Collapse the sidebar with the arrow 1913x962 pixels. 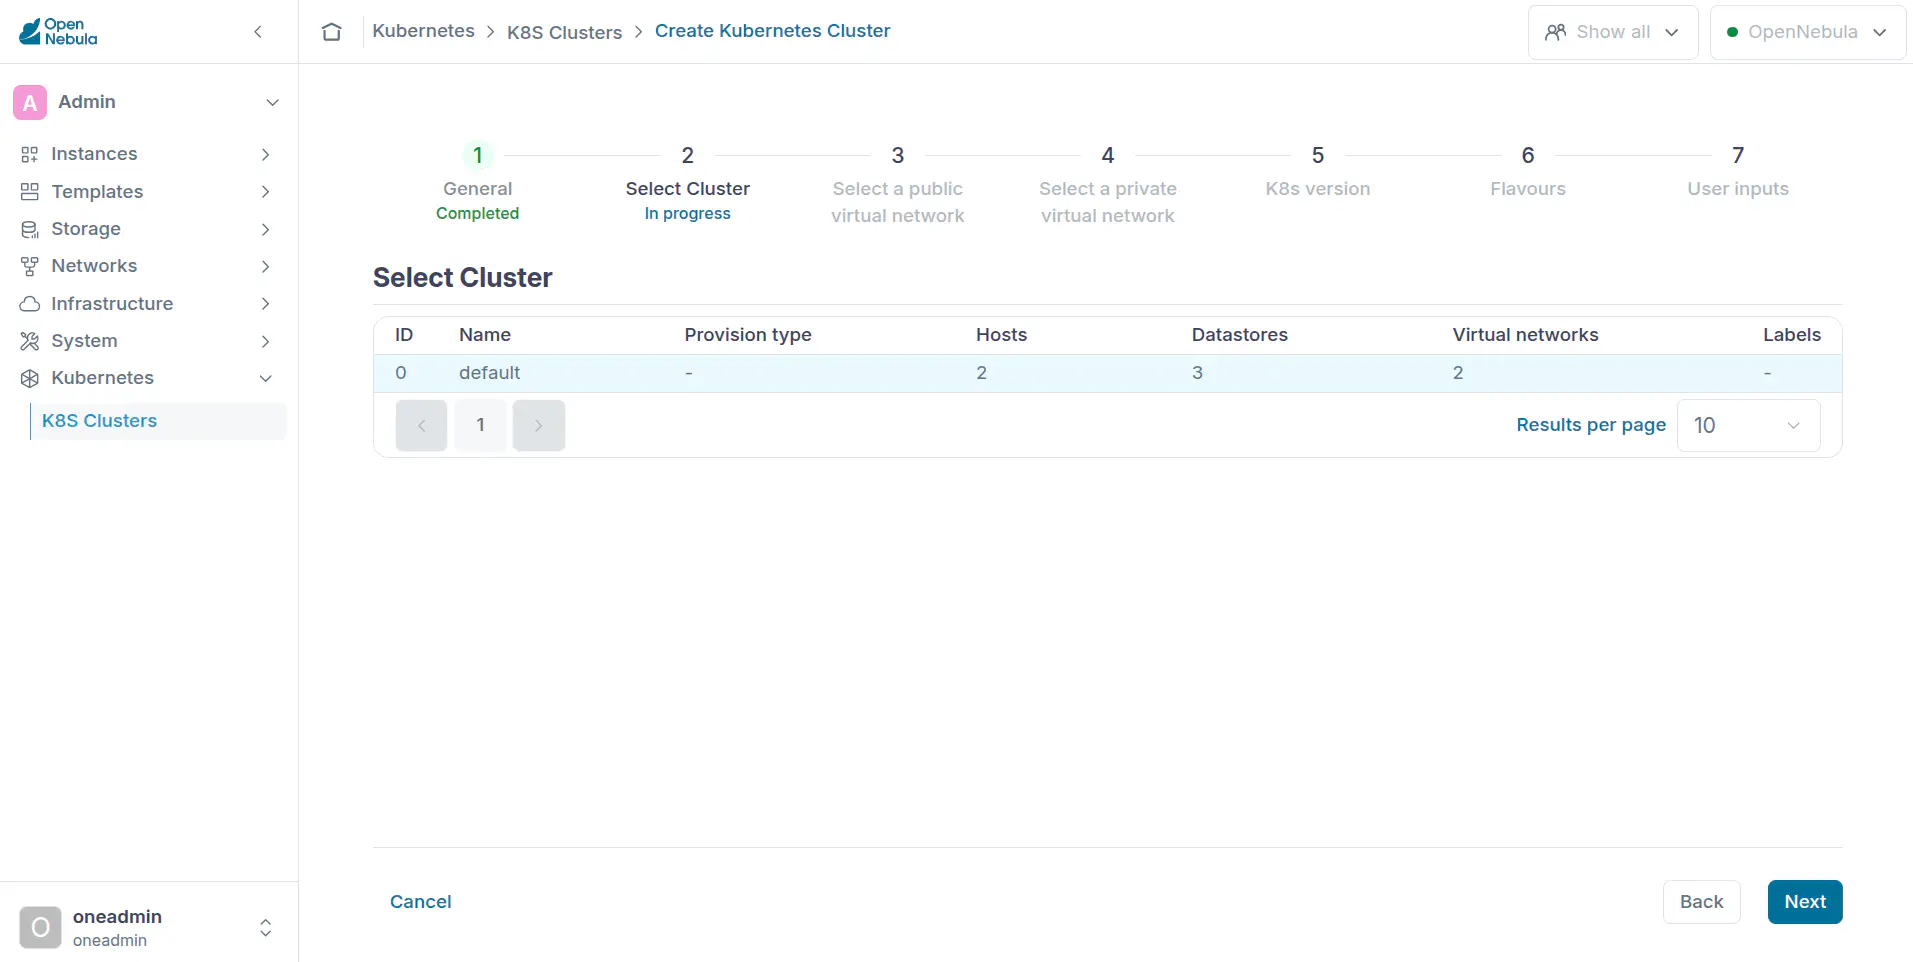[258, 32]
